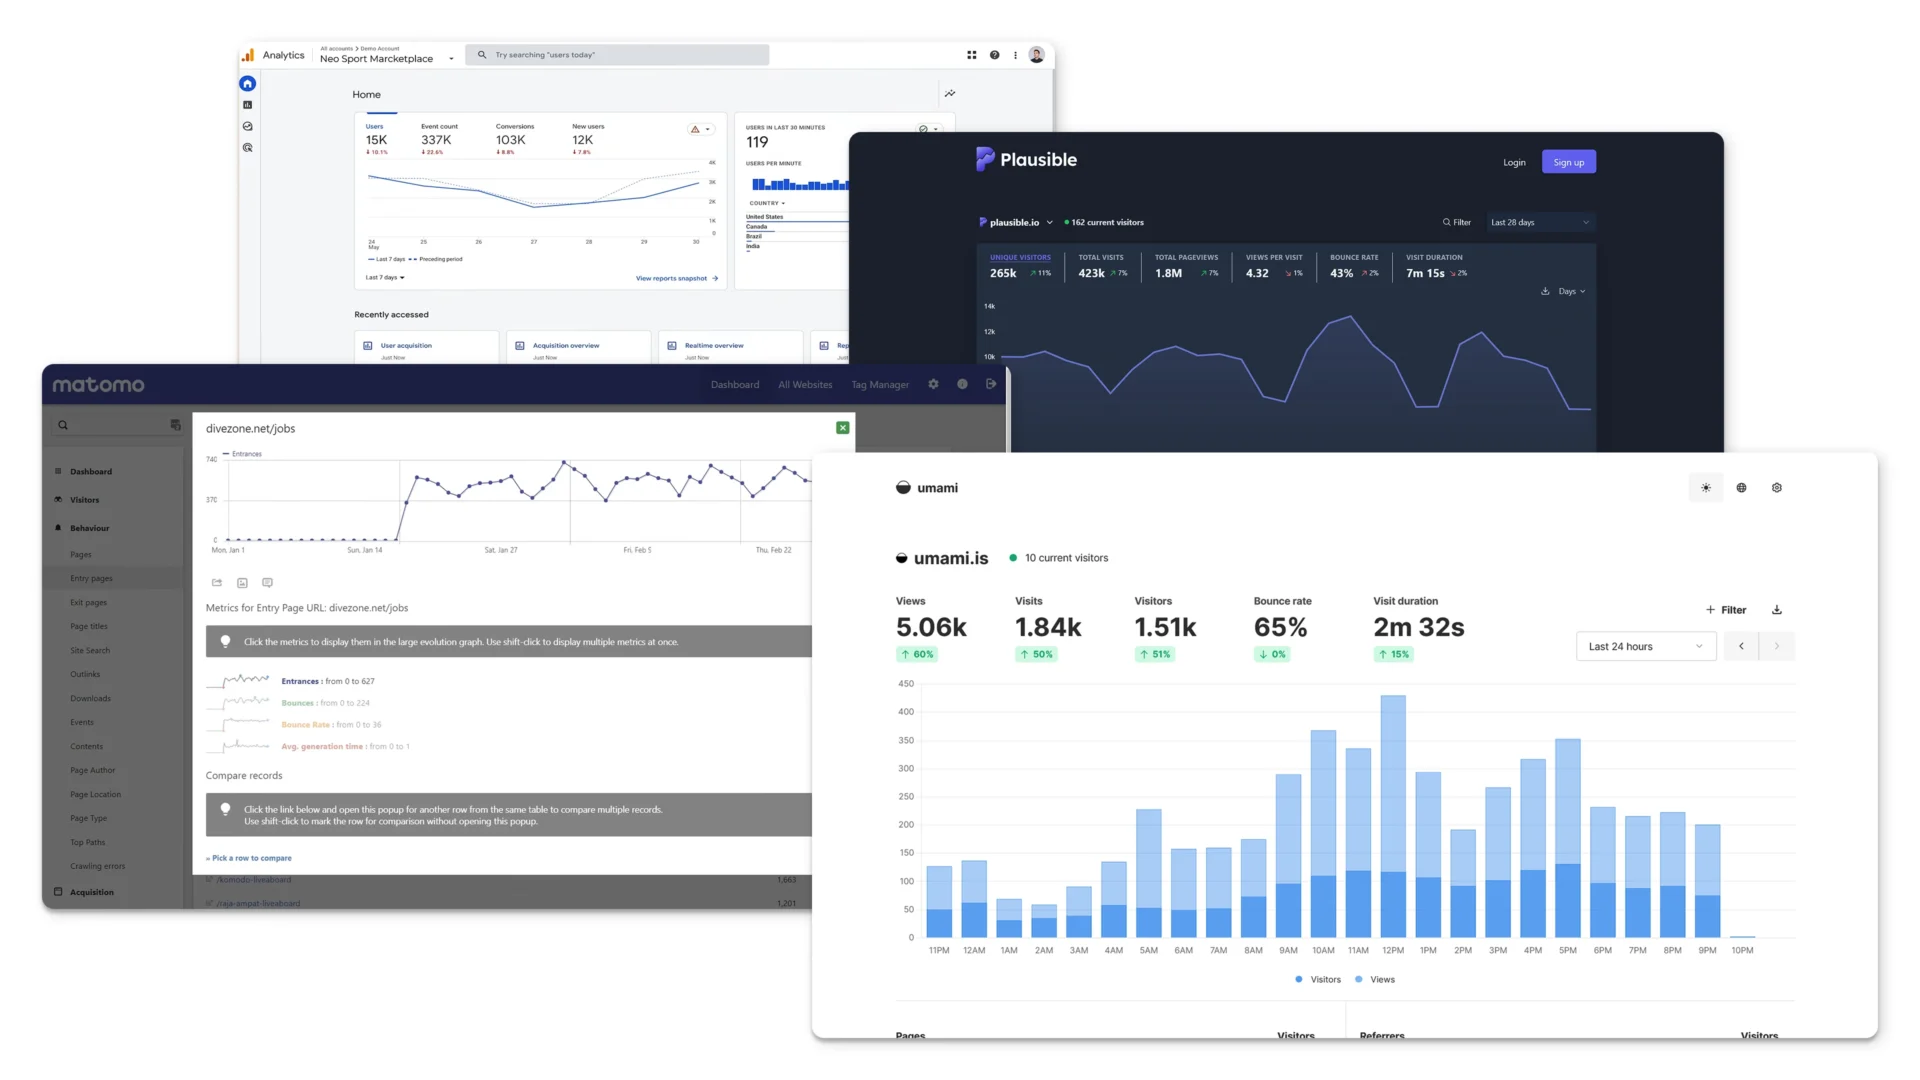Screen dimensions: 1920x1080
Task: Click Plausible Login link
Action: point(1514,163)
